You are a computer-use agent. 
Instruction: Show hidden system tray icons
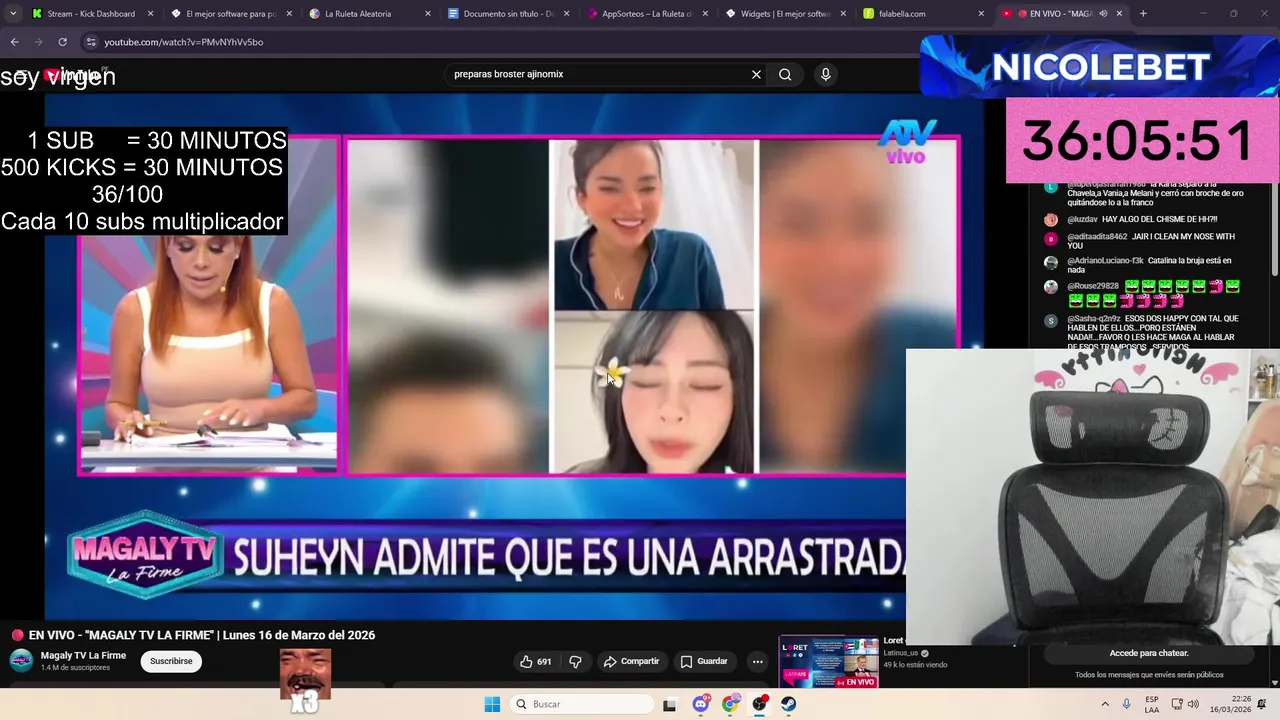tap(1105, 704)
